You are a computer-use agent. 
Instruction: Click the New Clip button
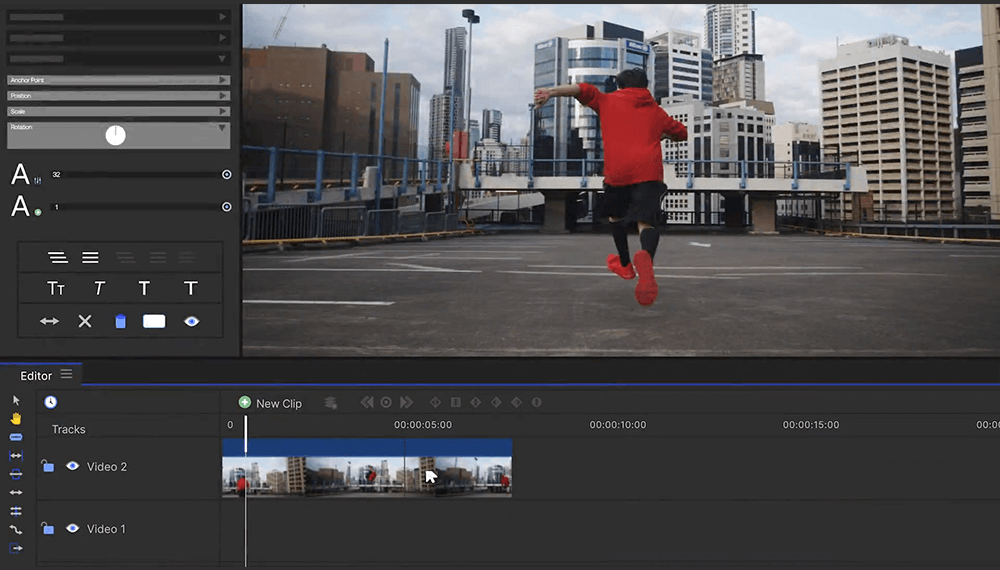point(270,403)
